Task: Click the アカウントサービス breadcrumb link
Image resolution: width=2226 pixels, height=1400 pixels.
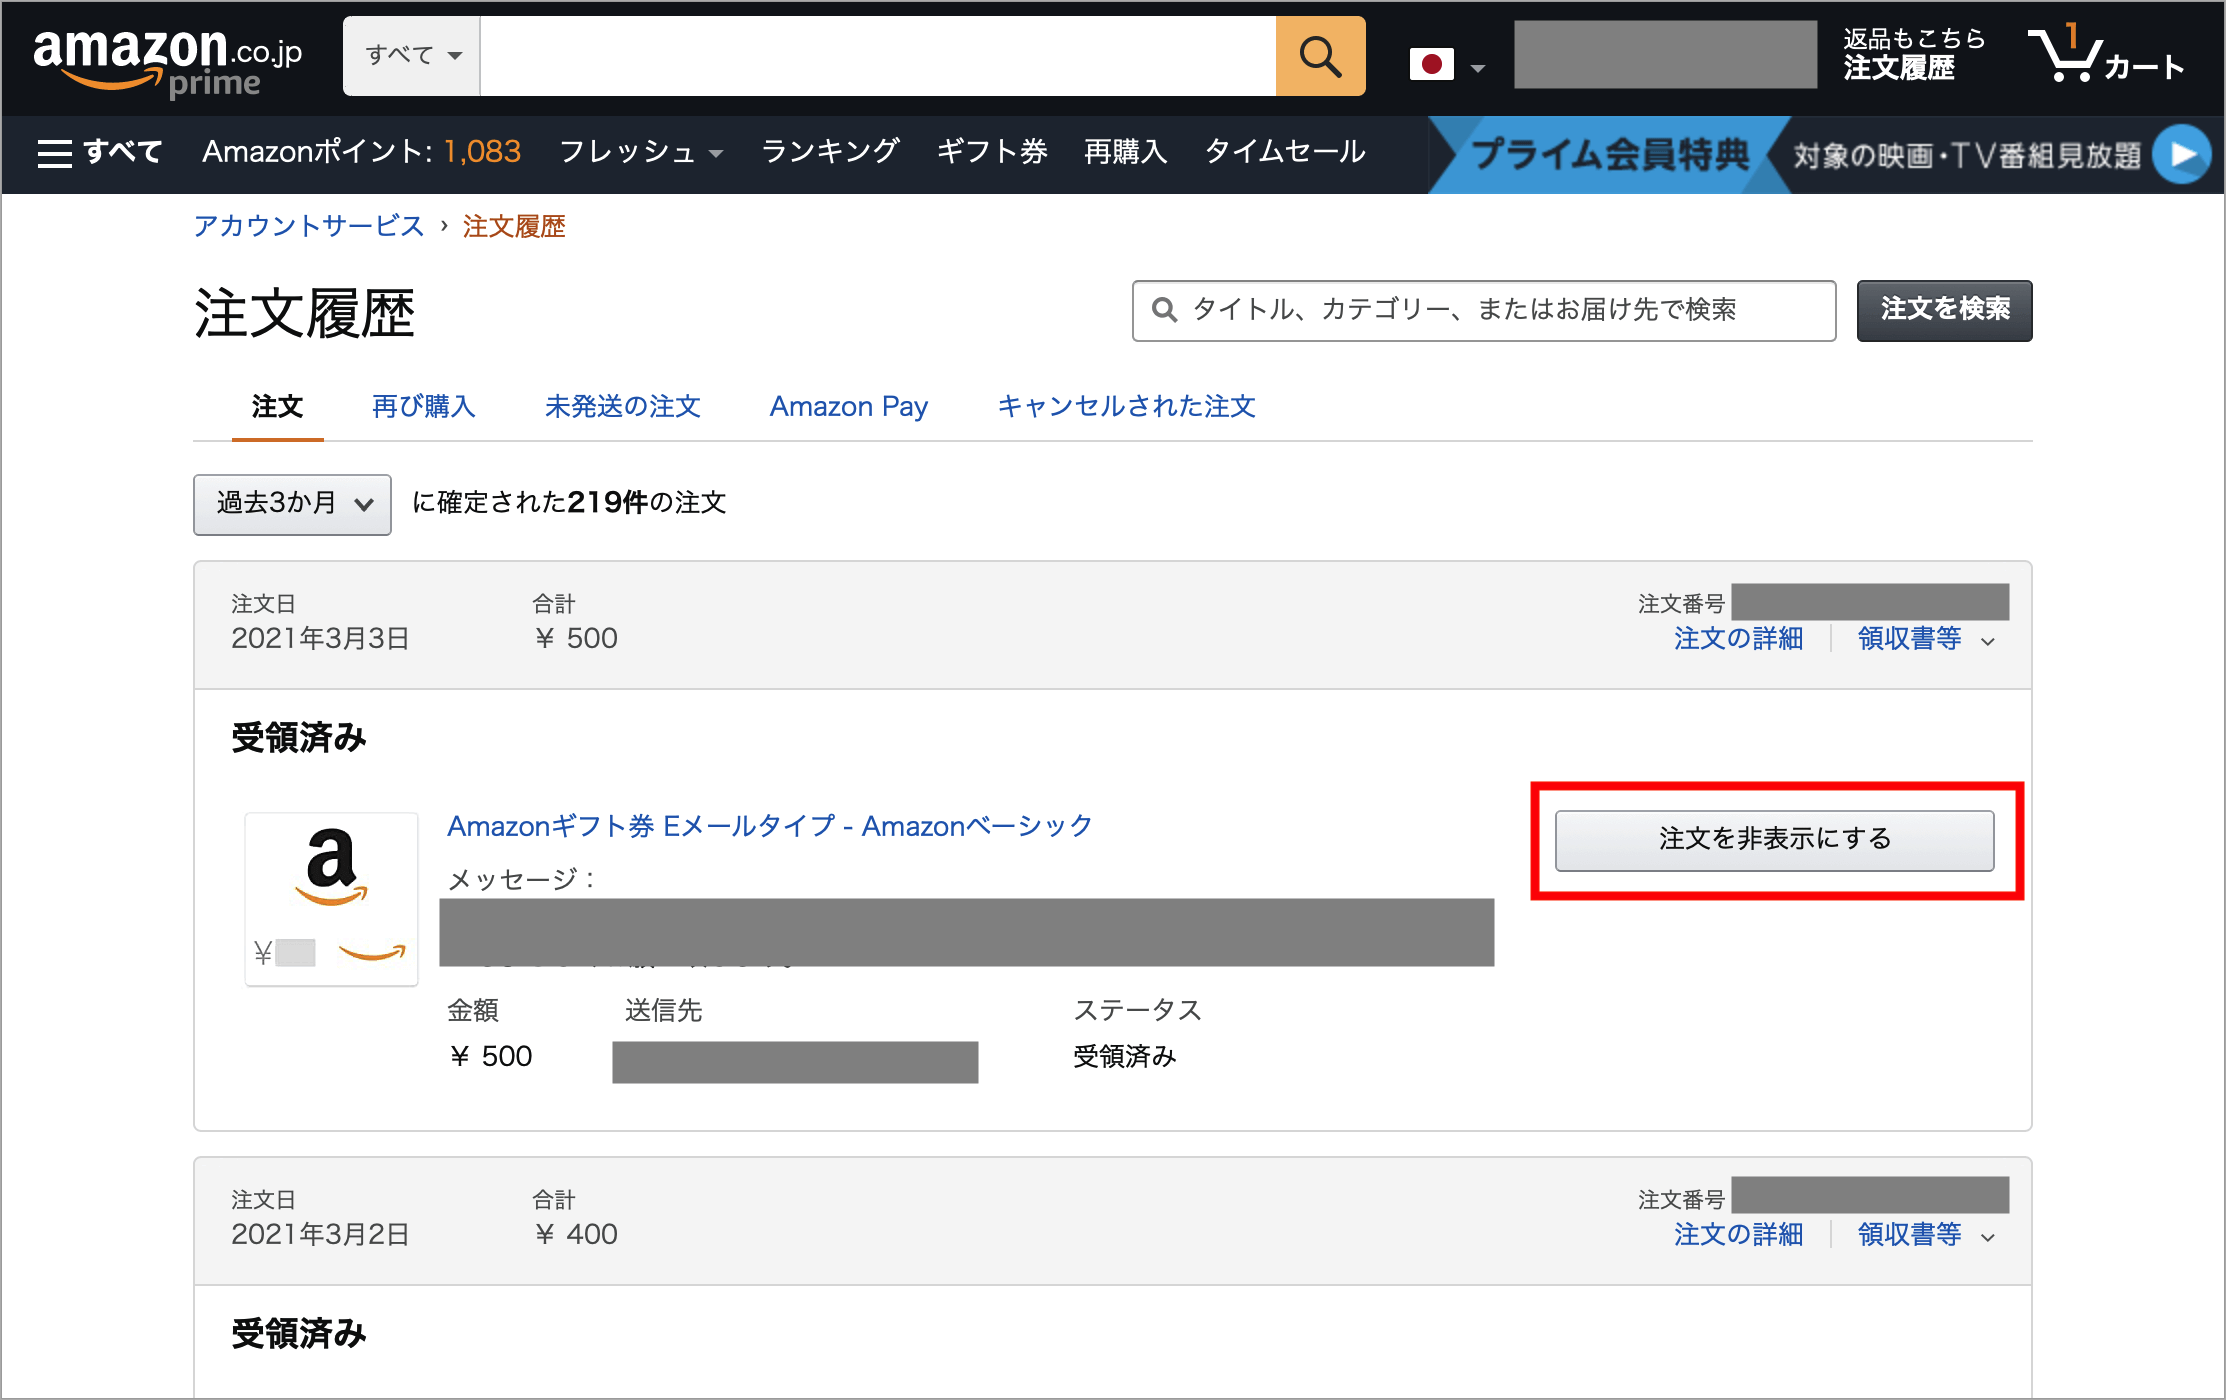Action: pos(309,226)
